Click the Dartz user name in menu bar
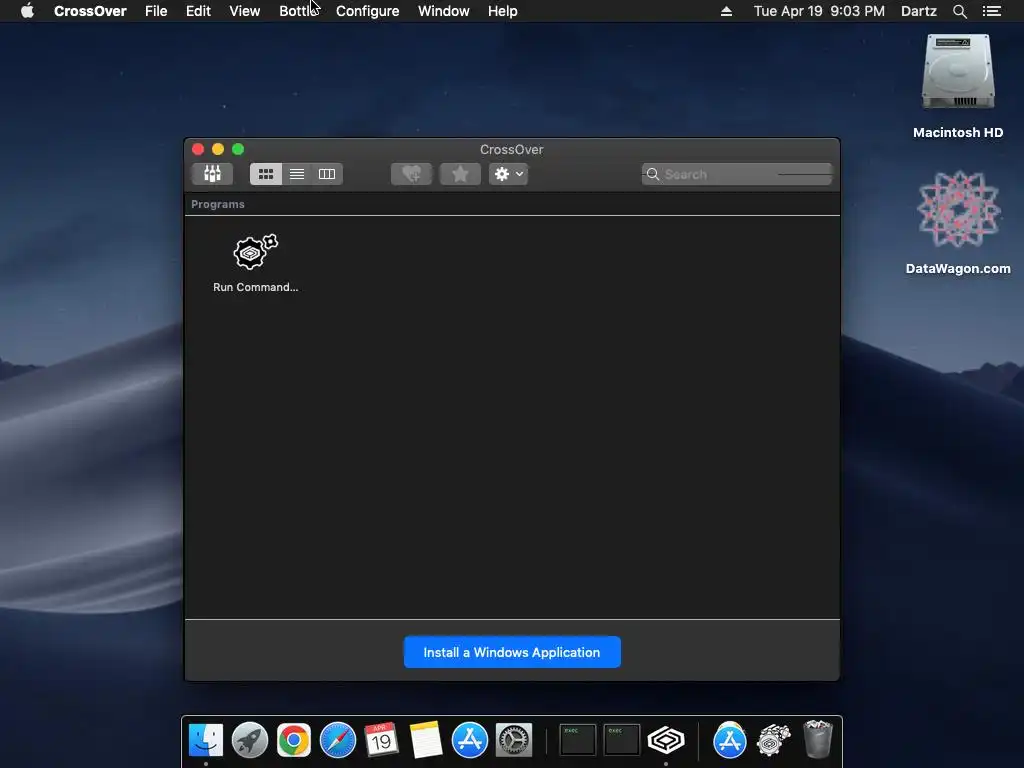Screen dimensions: 1024x768 click(x=918, y=11)
